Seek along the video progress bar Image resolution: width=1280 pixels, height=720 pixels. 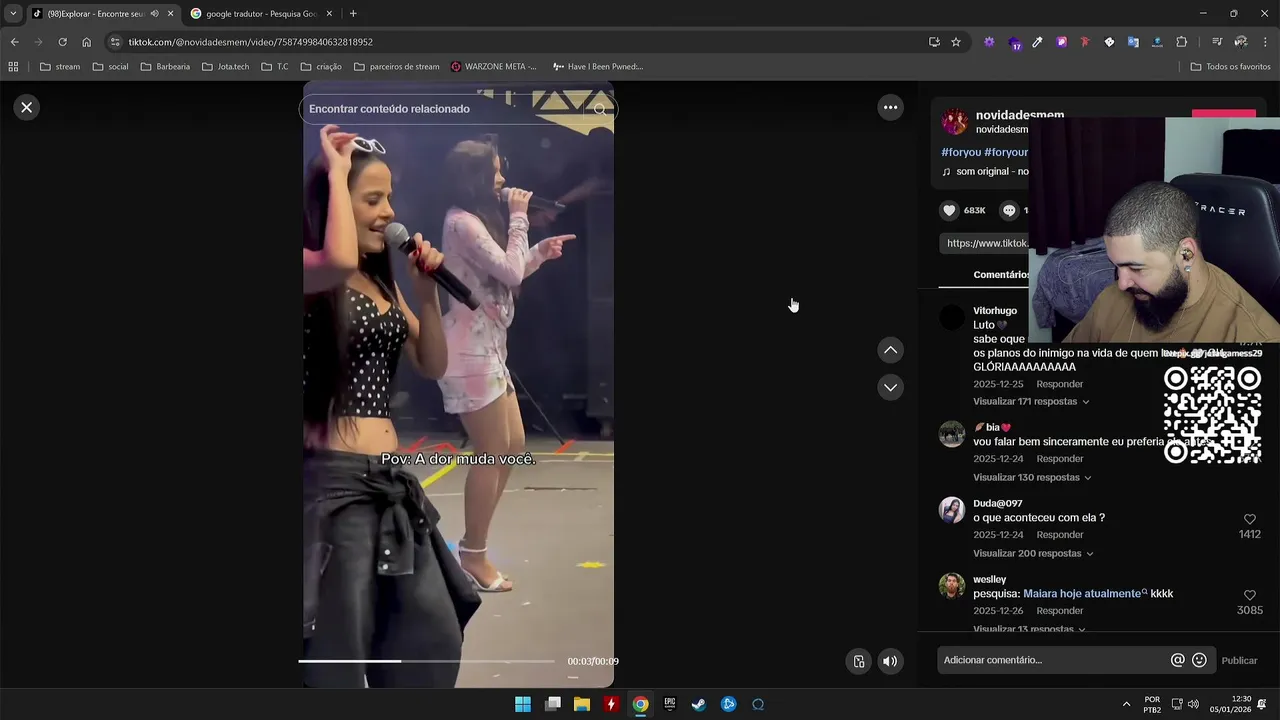[426, 661]
